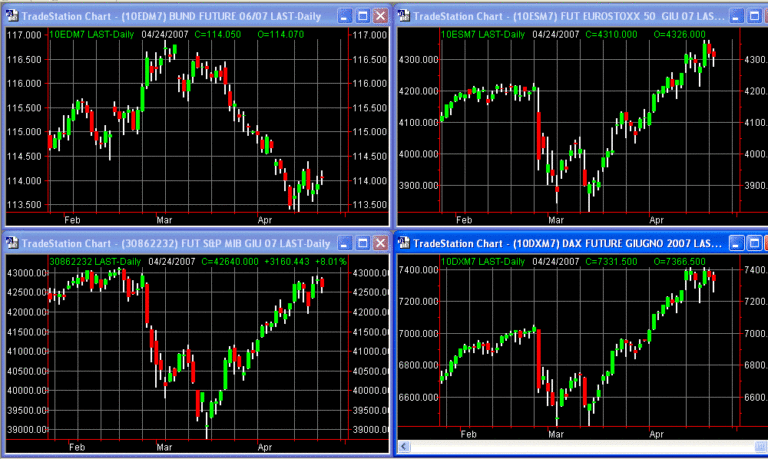
Task: Close the BUND FUTURE 06/07 chart window
Action: click(380, 16)
